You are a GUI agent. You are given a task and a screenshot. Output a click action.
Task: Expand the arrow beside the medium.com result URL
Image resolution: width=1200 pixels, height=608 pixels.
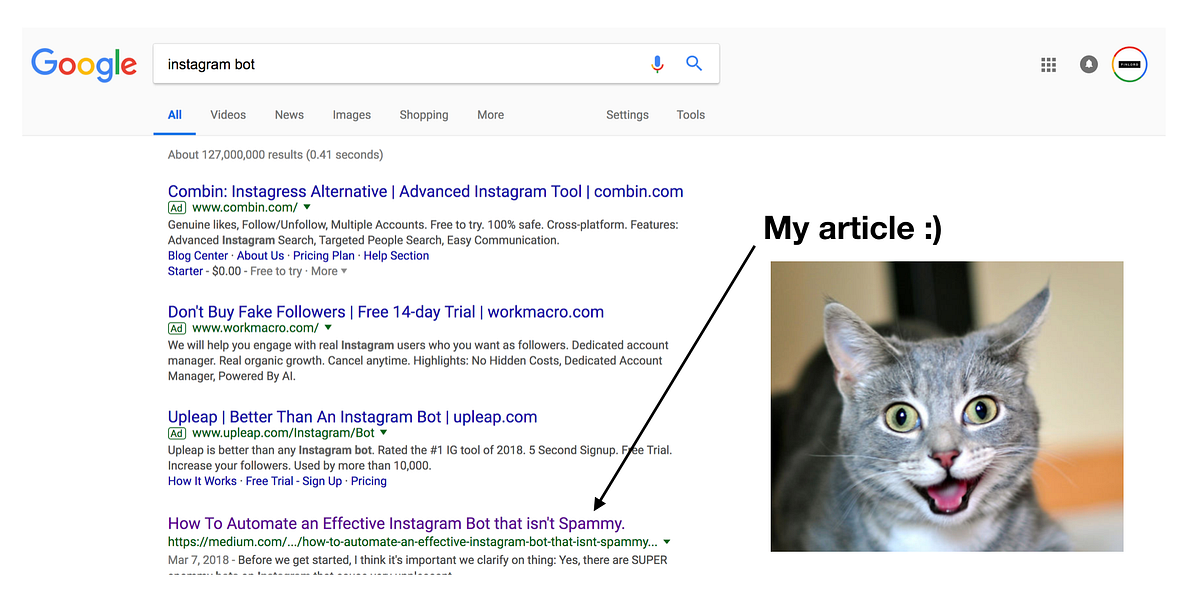[x=667, y=541]
